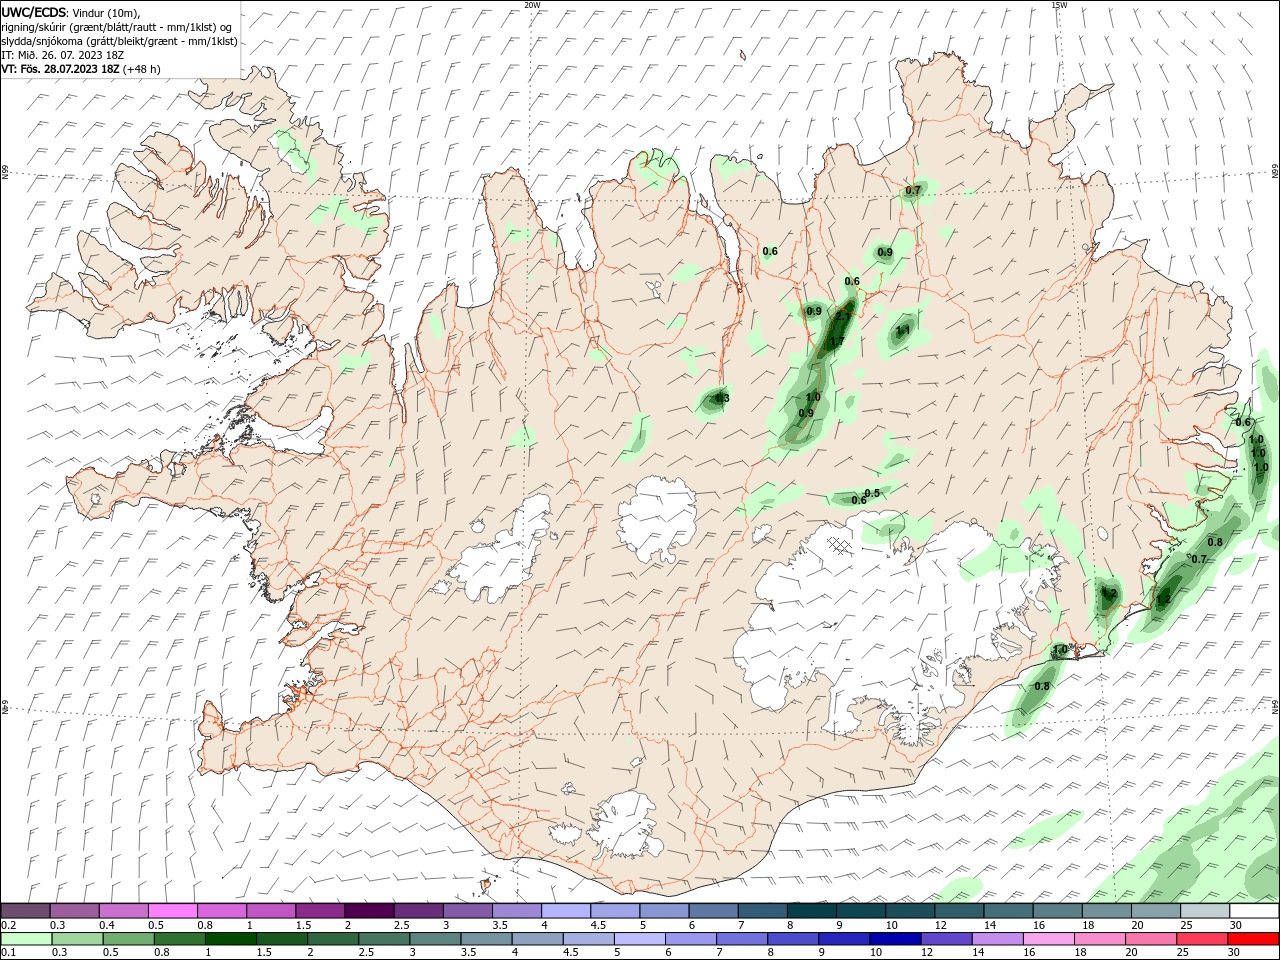The height and width of the screenshot is (960, 1280).
Task: Click the palest green swatch labeled 0.1 in lower legend
Action: 25,939
